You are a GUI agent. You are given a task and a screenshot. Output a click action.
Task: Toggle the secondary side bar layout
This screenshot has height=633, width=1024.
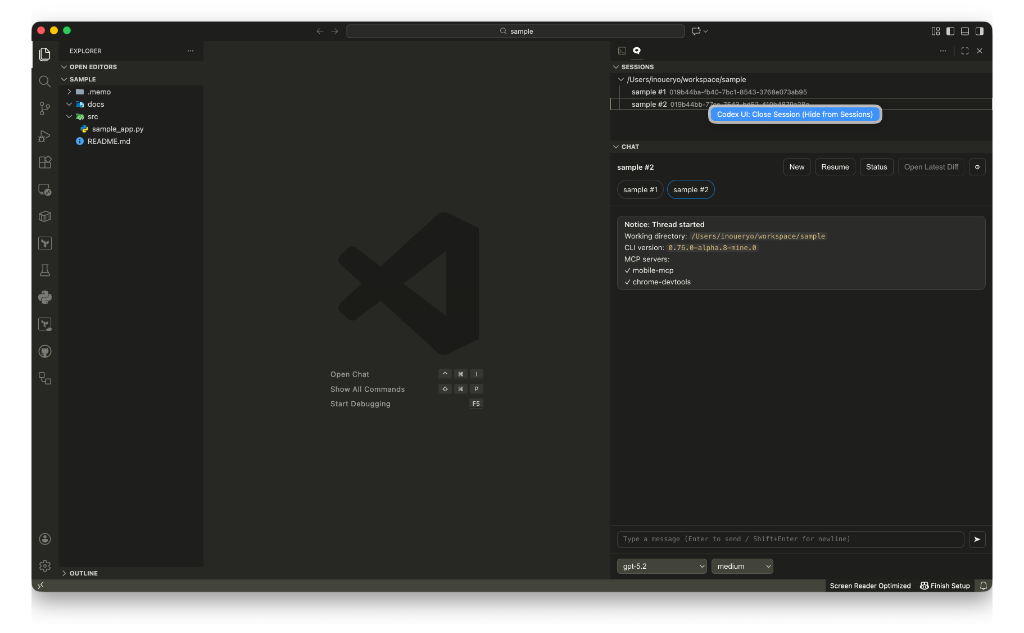[978, 31]
